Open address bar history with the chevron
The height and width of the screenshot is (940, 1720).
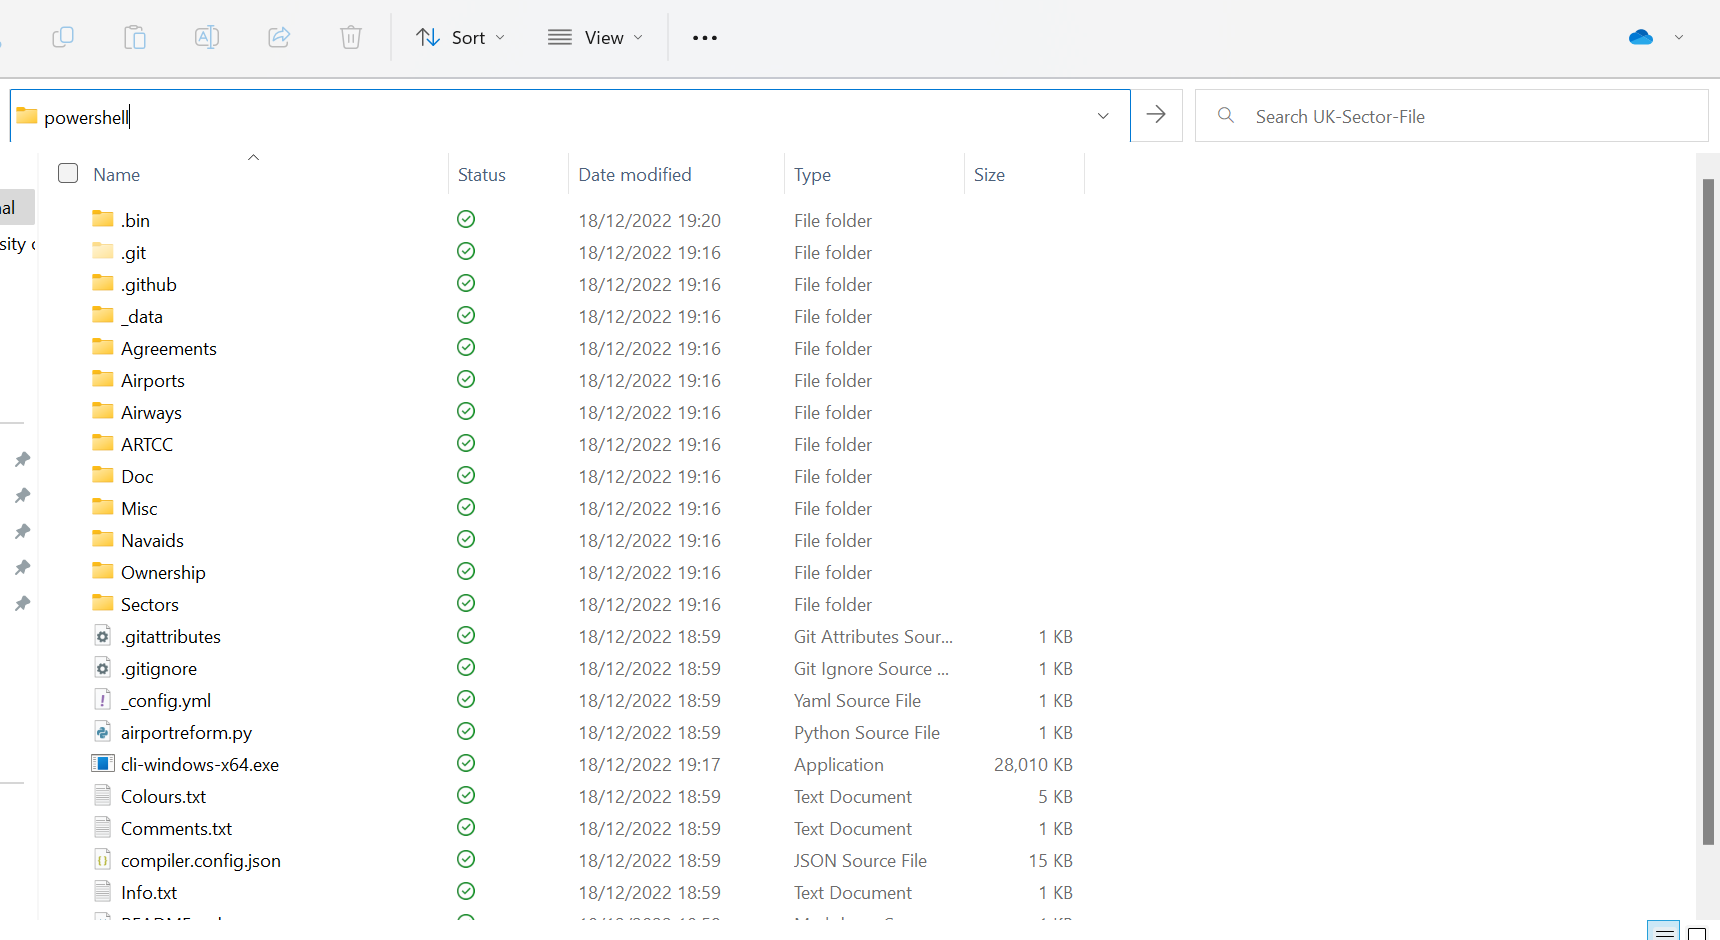[x=1103, y=116]
